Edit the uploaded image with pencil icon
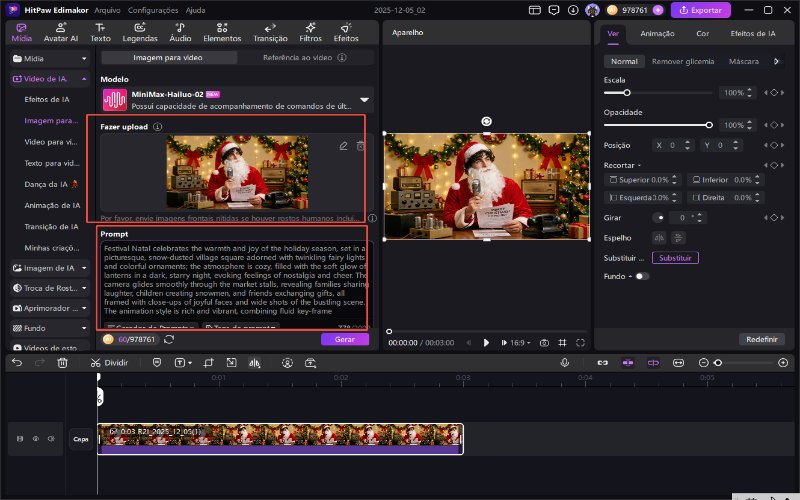 point(343,146)
